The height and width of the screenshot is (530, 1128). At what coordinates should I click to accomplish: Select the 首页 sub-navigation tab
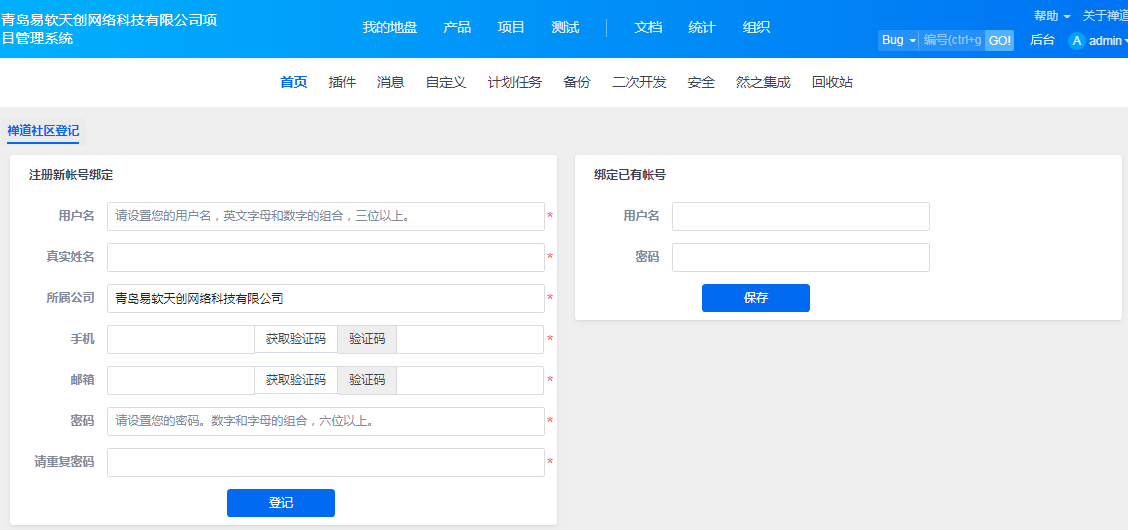[x=294, y=82]
